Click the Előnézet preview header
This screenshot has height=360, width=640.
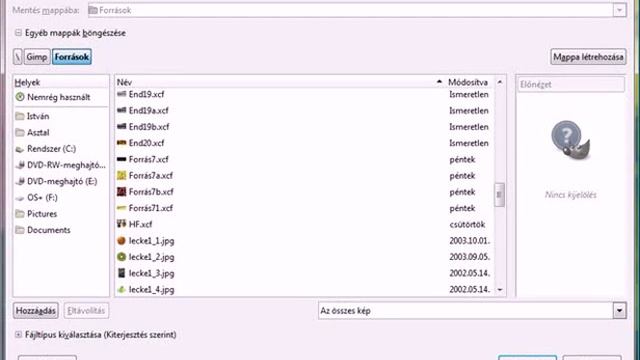point(571,84)
